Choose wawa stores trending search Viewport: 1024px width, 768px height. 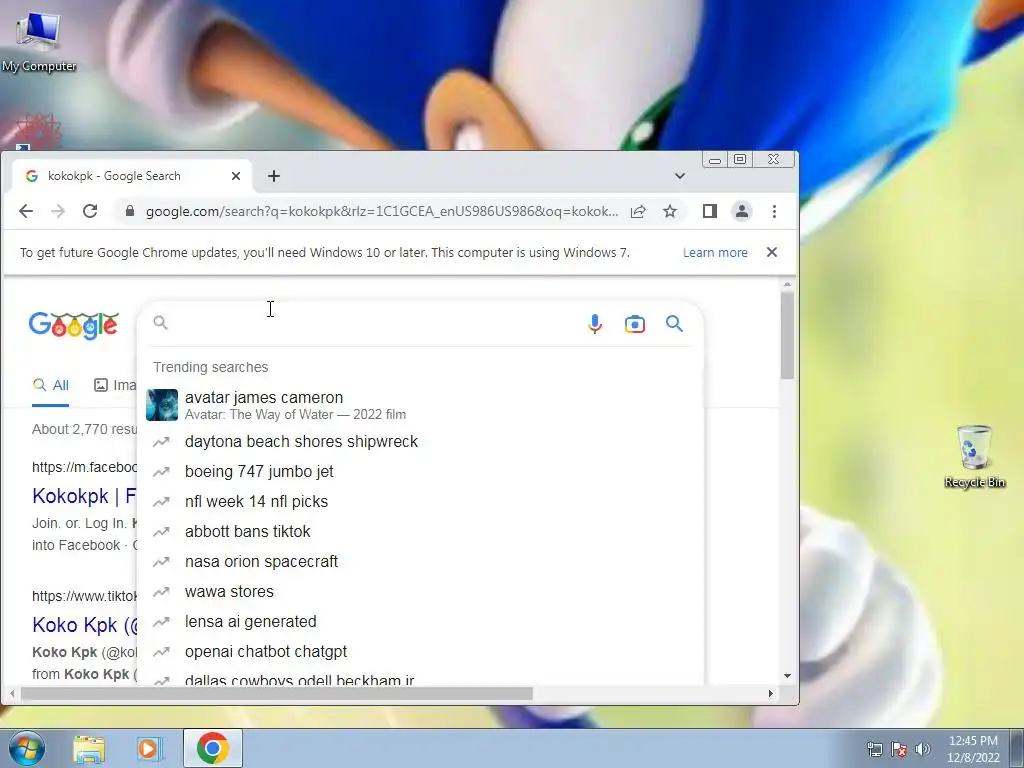[421, 592]
